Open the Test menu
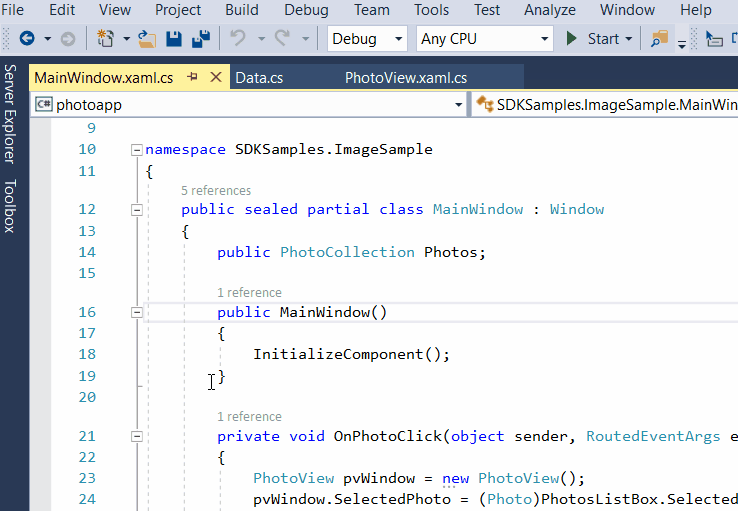 pyautogui.click(x=487, y=9)
